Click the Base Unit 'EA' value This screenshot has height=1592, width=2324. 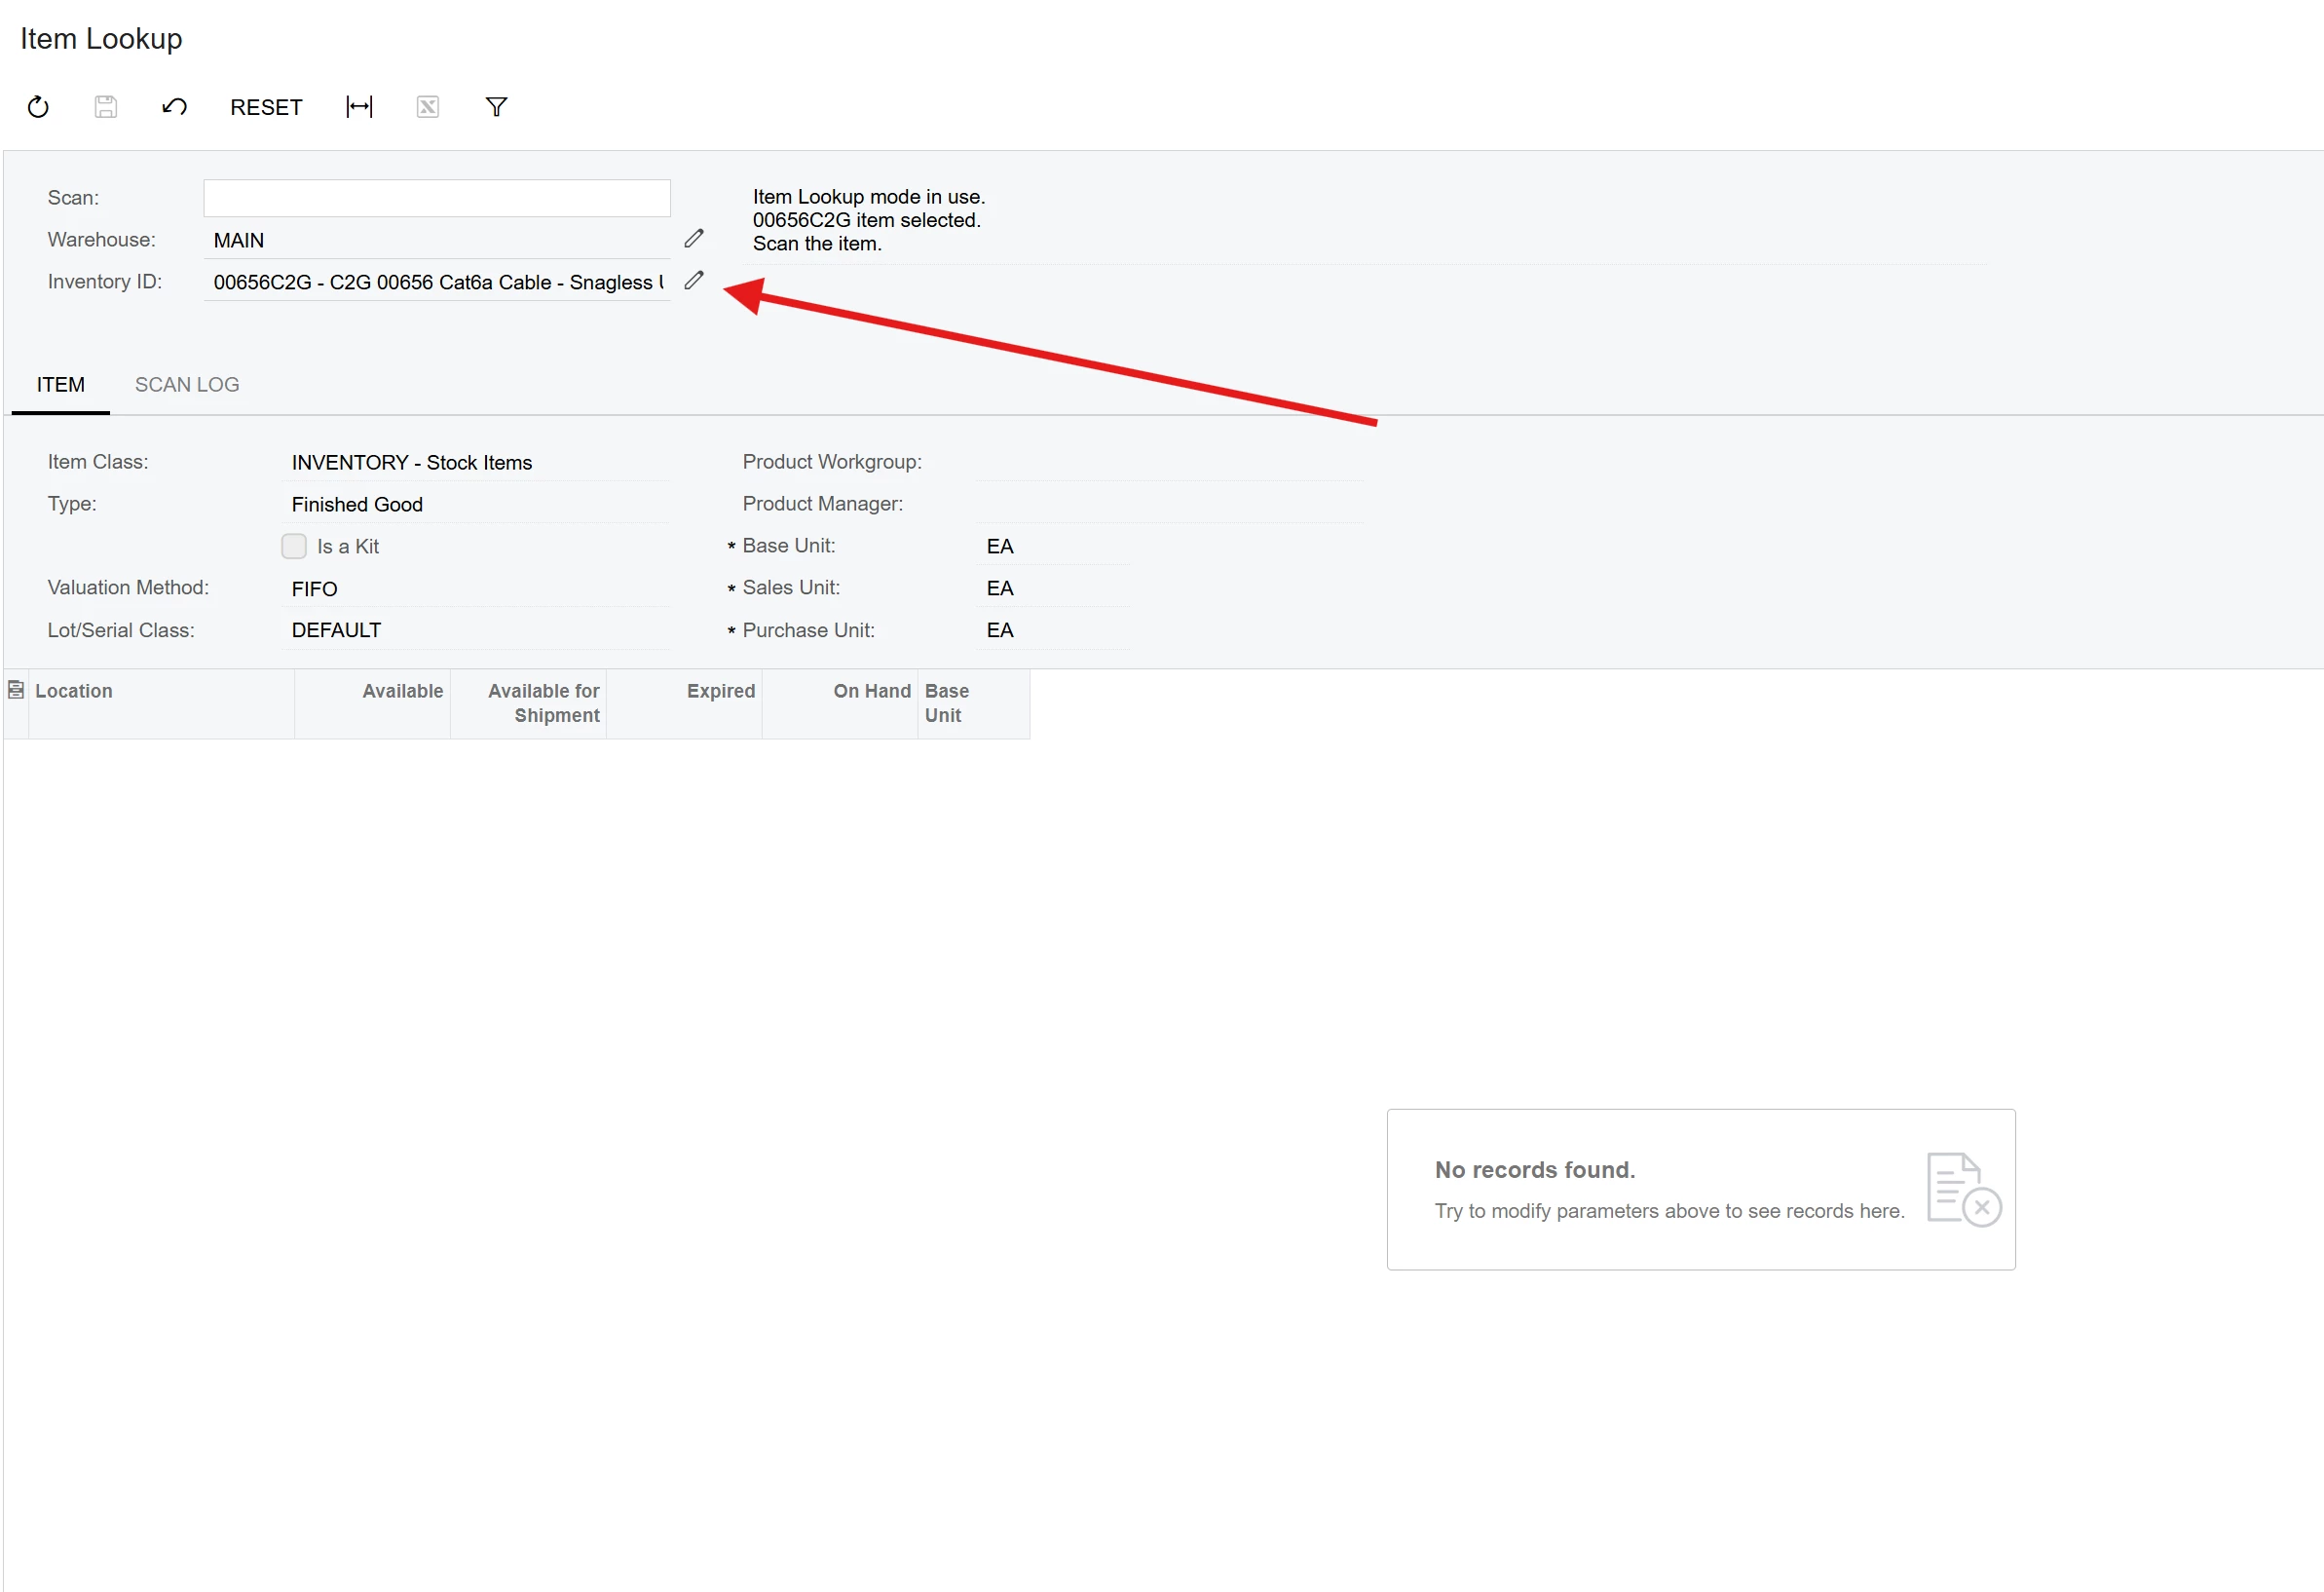(1000, 547)
